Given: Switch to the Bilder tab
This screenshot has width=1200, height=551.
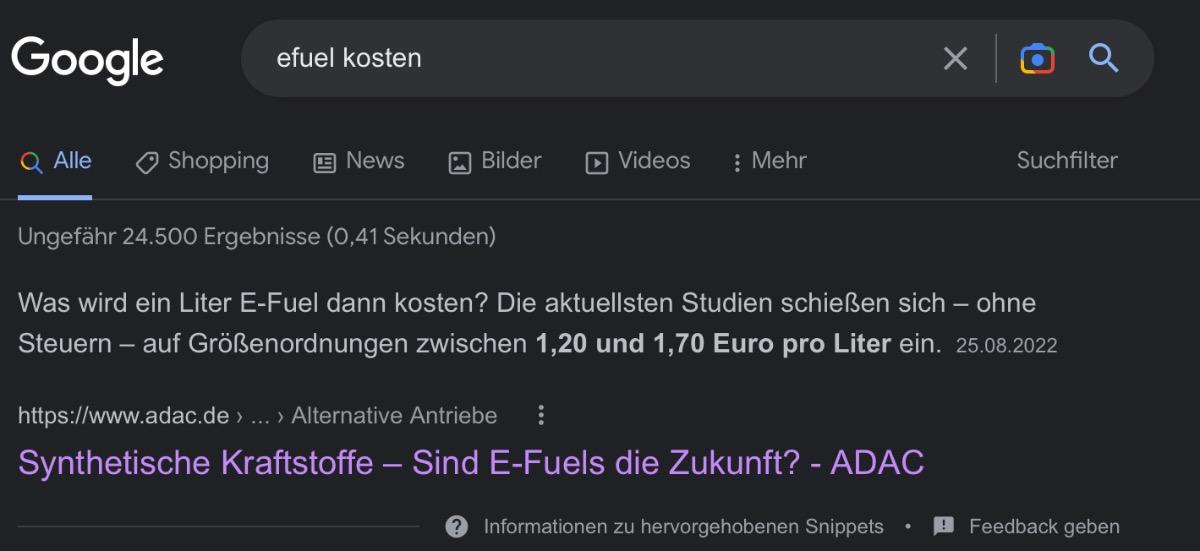Looking at the screenshot, I should click(x=510, y=161).
